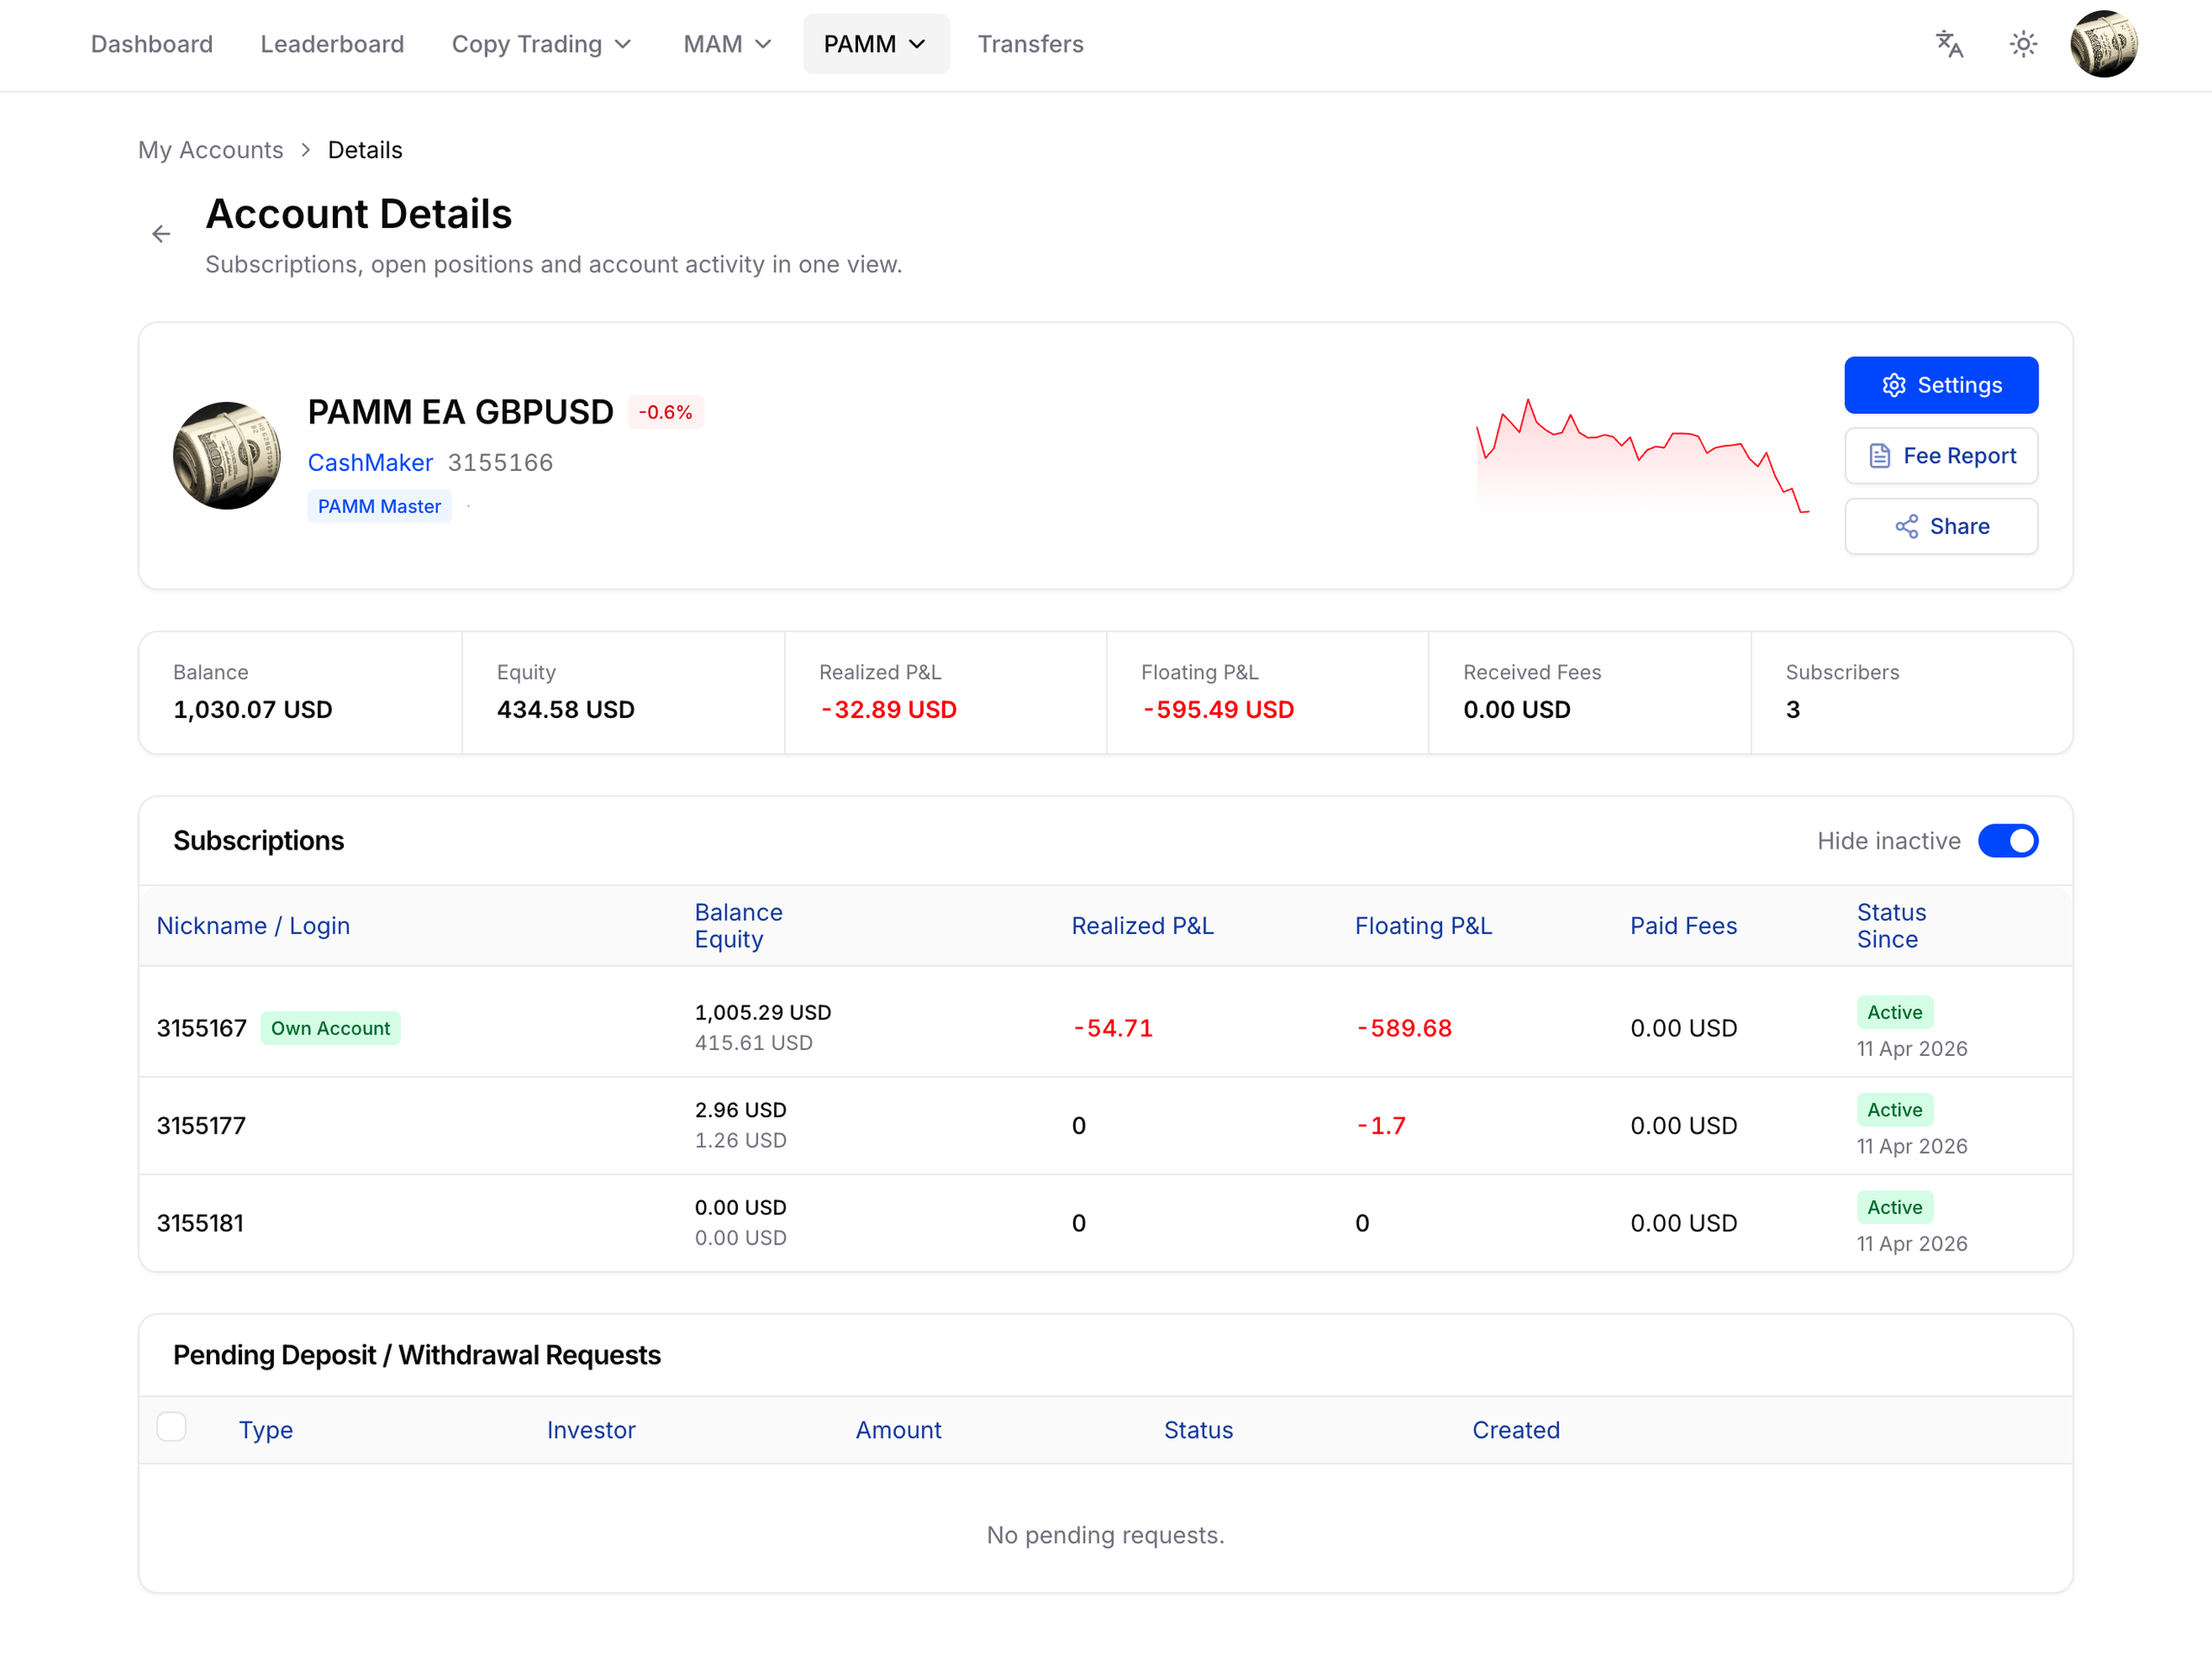Click the -0.6% performance badge
Image resolution: width=2212 pixels, height=1673 pixels.
(665, 412)
